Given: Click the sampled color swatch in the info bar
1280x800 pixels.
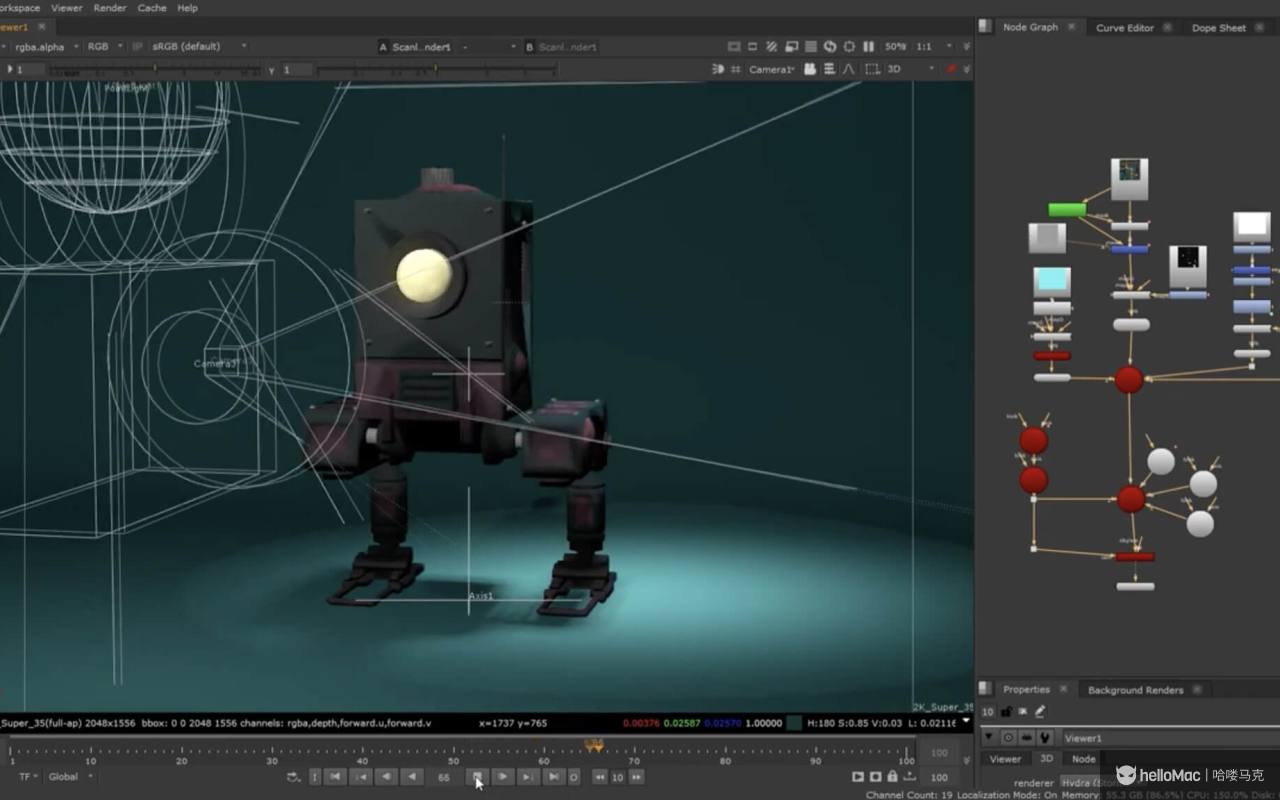Looking at the screenshot, I should pyautogui.click(x=794, y=723).
